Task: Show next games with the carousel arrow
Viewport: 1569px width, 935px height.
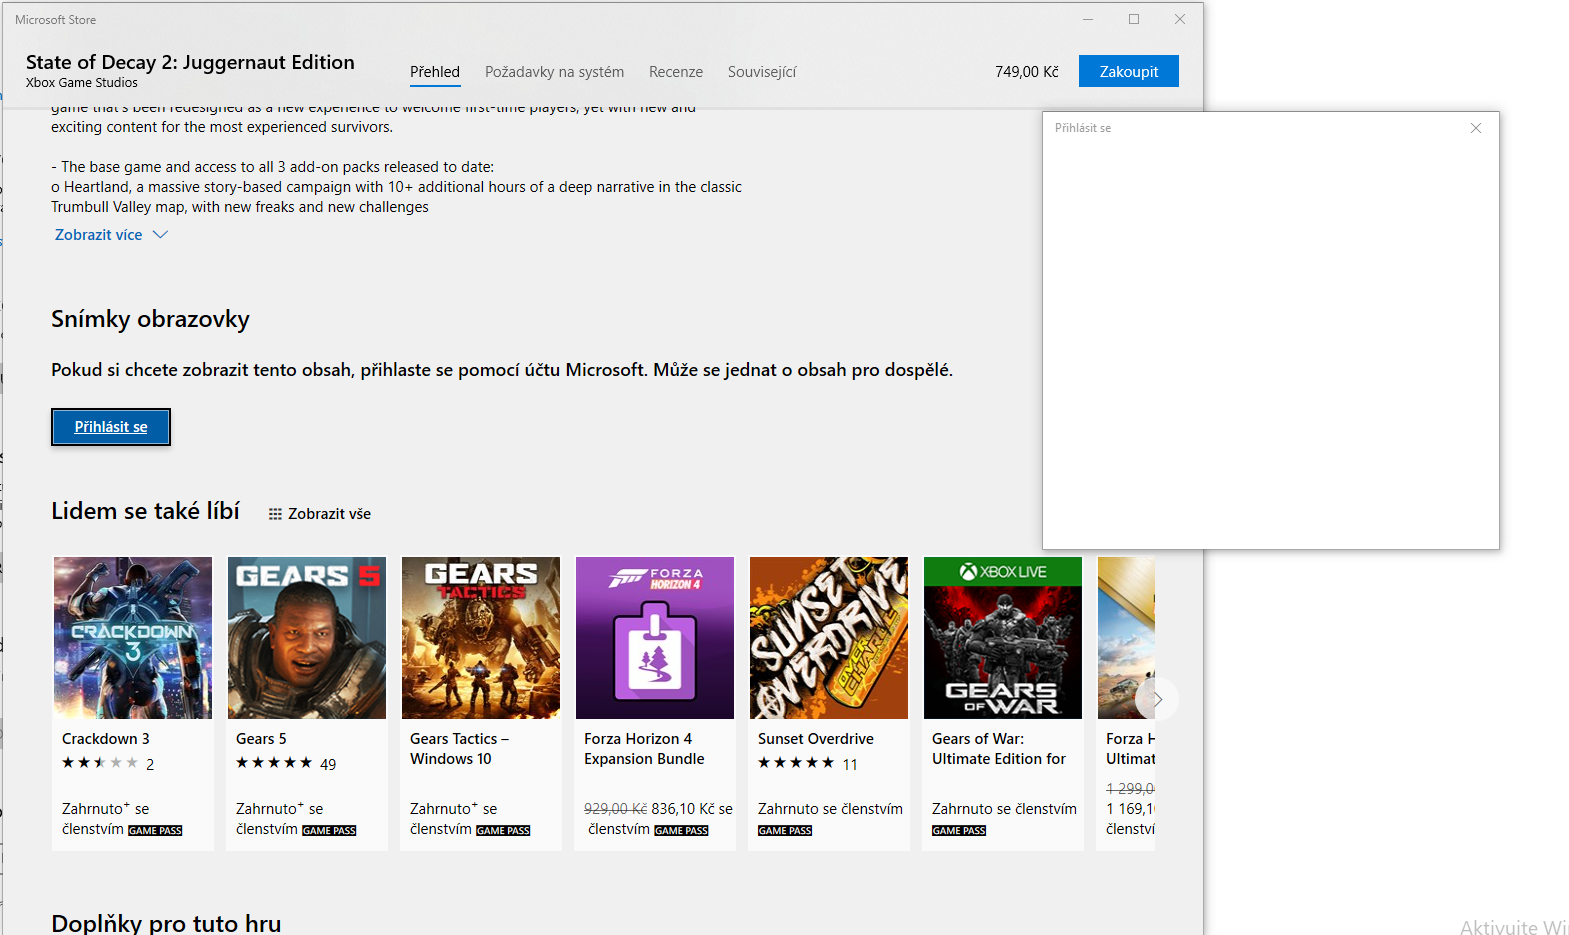Action: (1157, 699)
